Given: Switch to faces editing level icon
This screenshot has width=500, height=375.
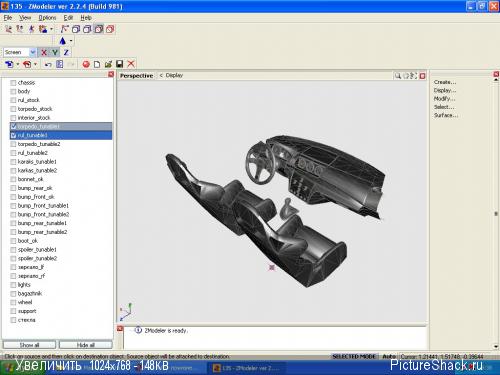Looking at the screenshot, I should coord(31,29).
